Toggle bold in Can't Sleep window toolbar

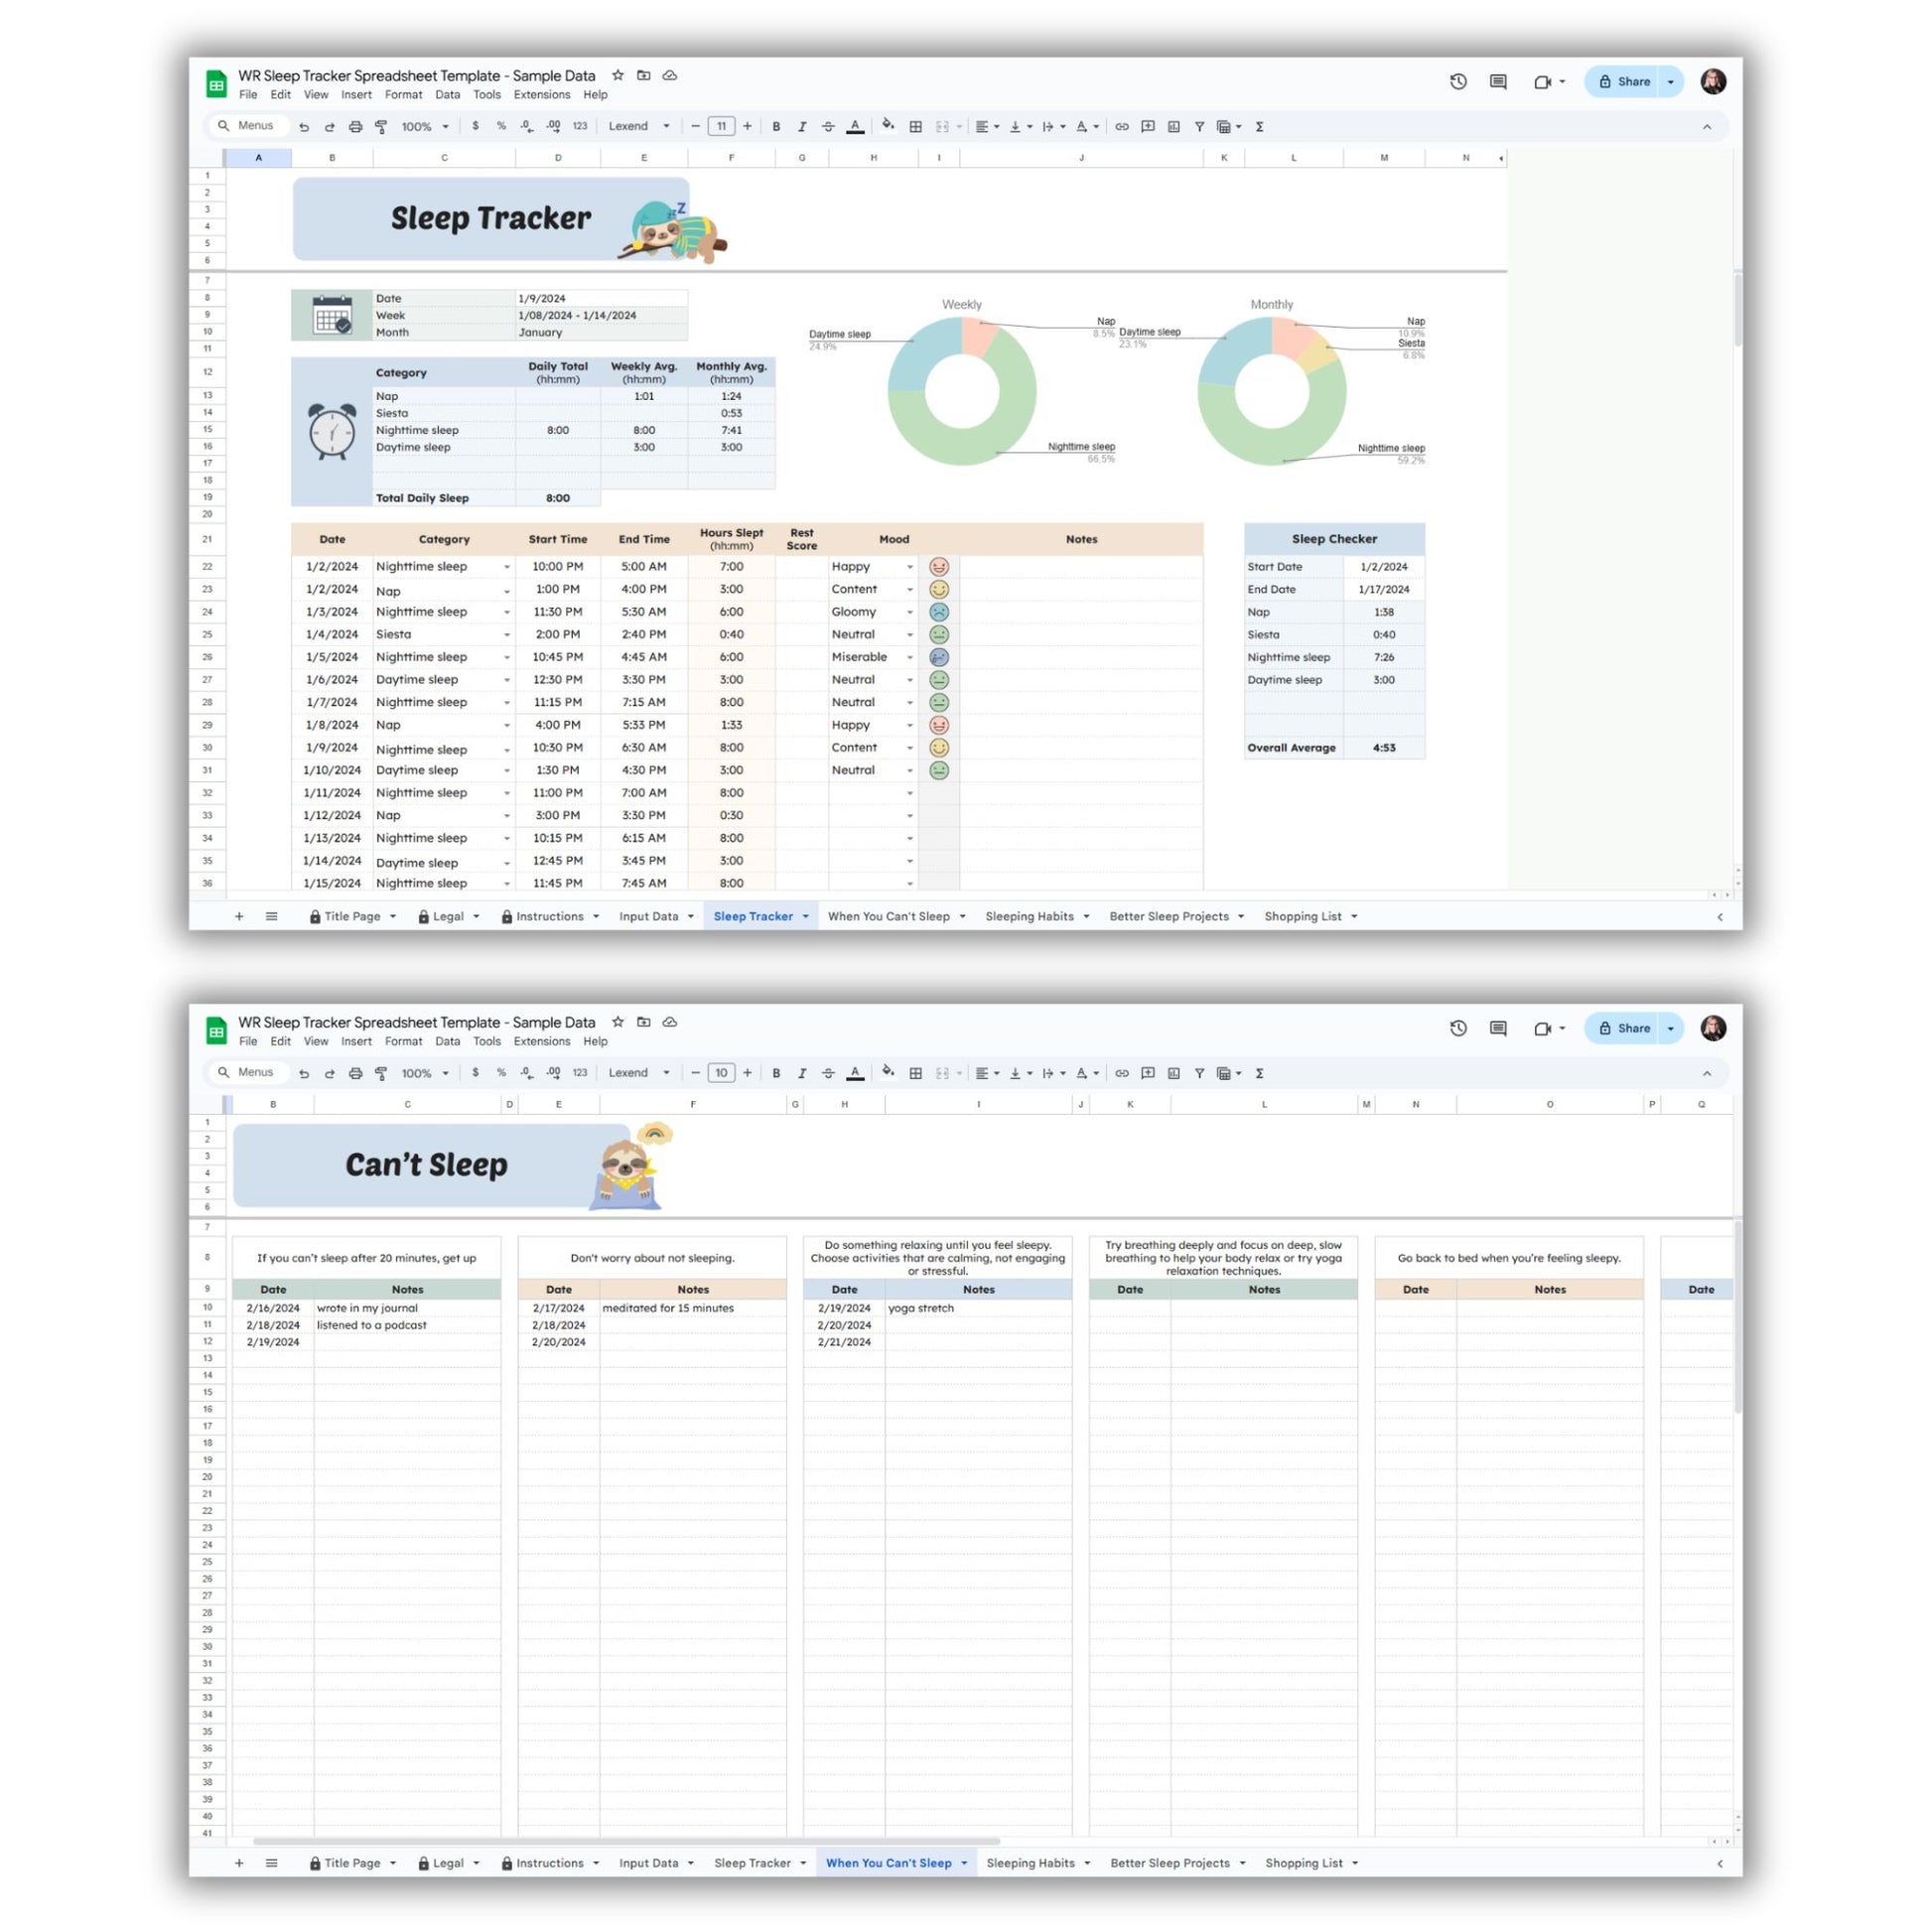point(776,1073)
